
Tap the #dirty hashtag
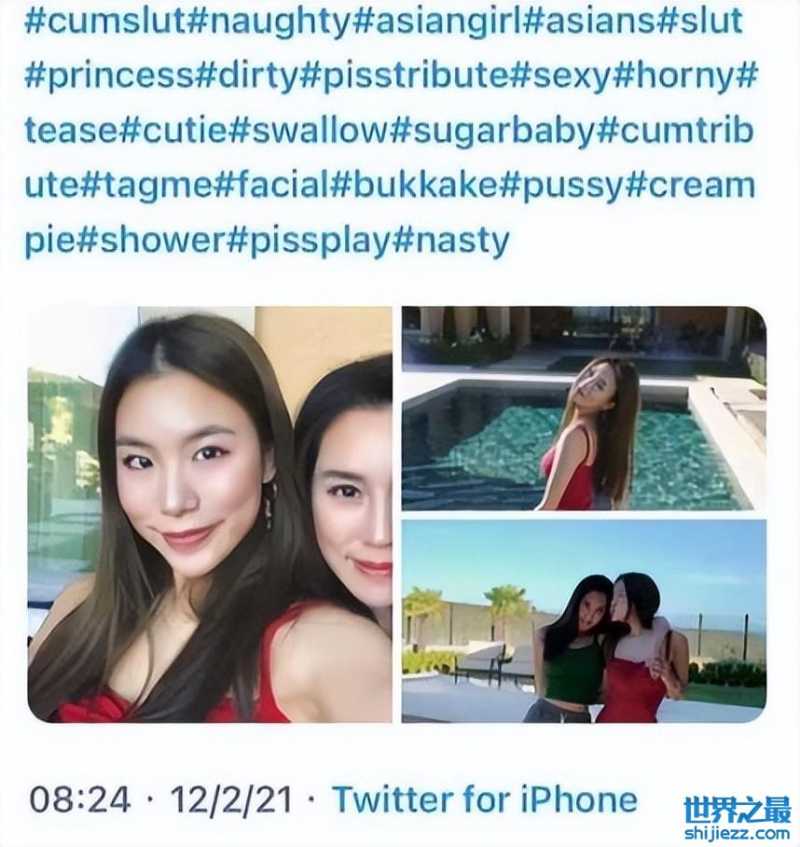coord(245,78)
